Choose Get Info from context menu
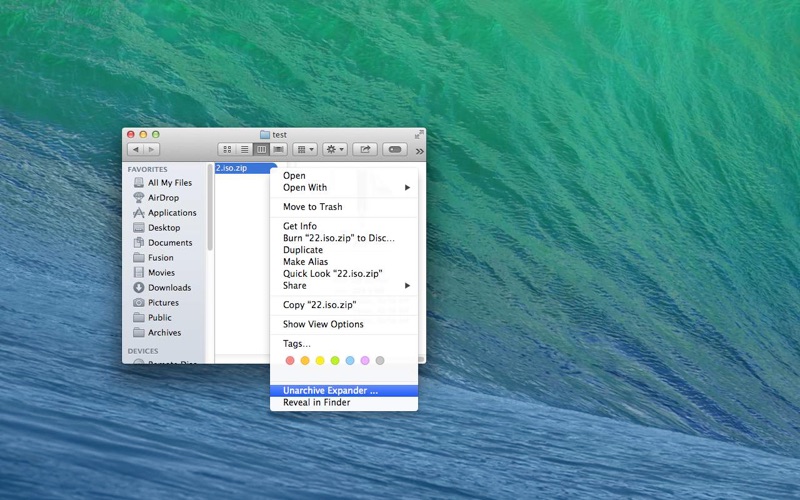 [344, 226]
